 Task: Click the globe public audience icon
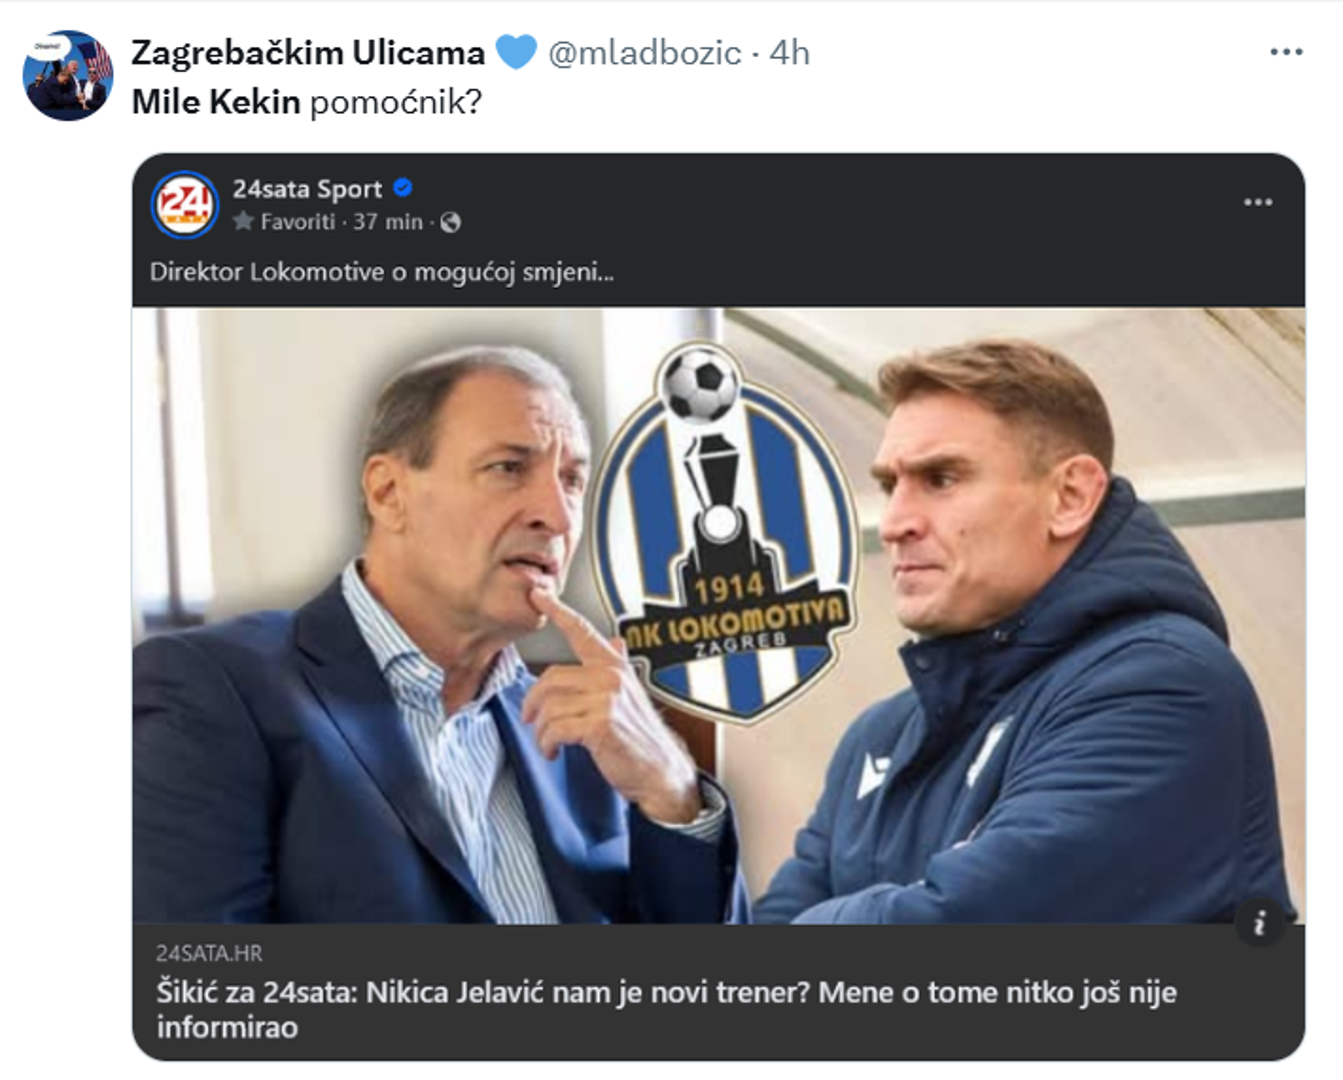click(x=451, y=222)
